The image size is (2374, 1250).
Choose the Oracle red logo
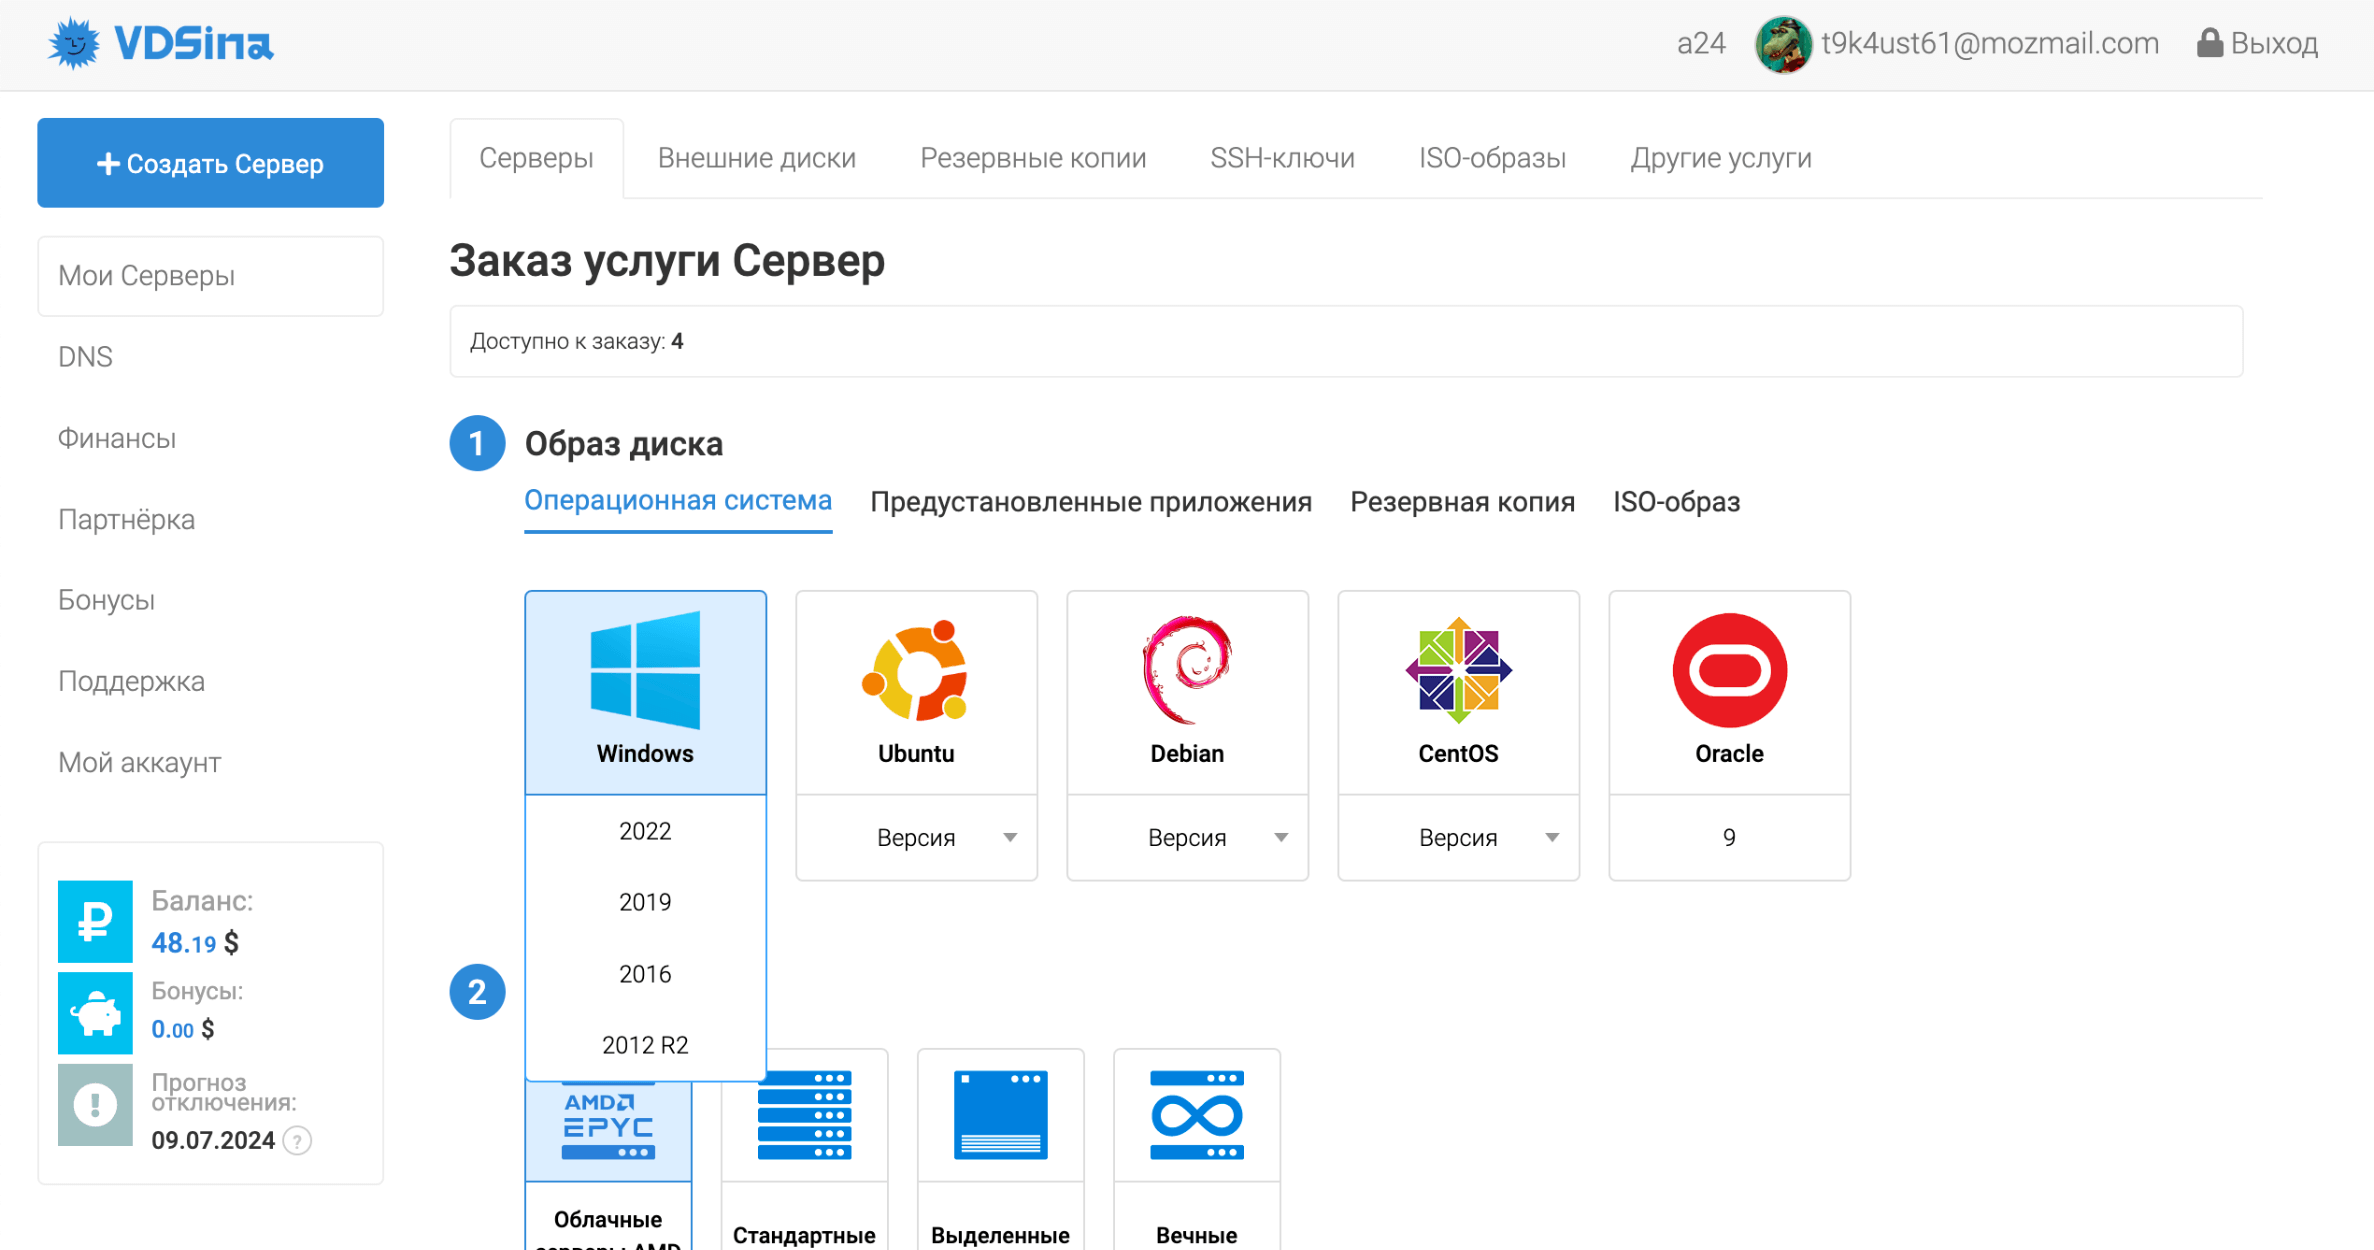click(1729, 670)
